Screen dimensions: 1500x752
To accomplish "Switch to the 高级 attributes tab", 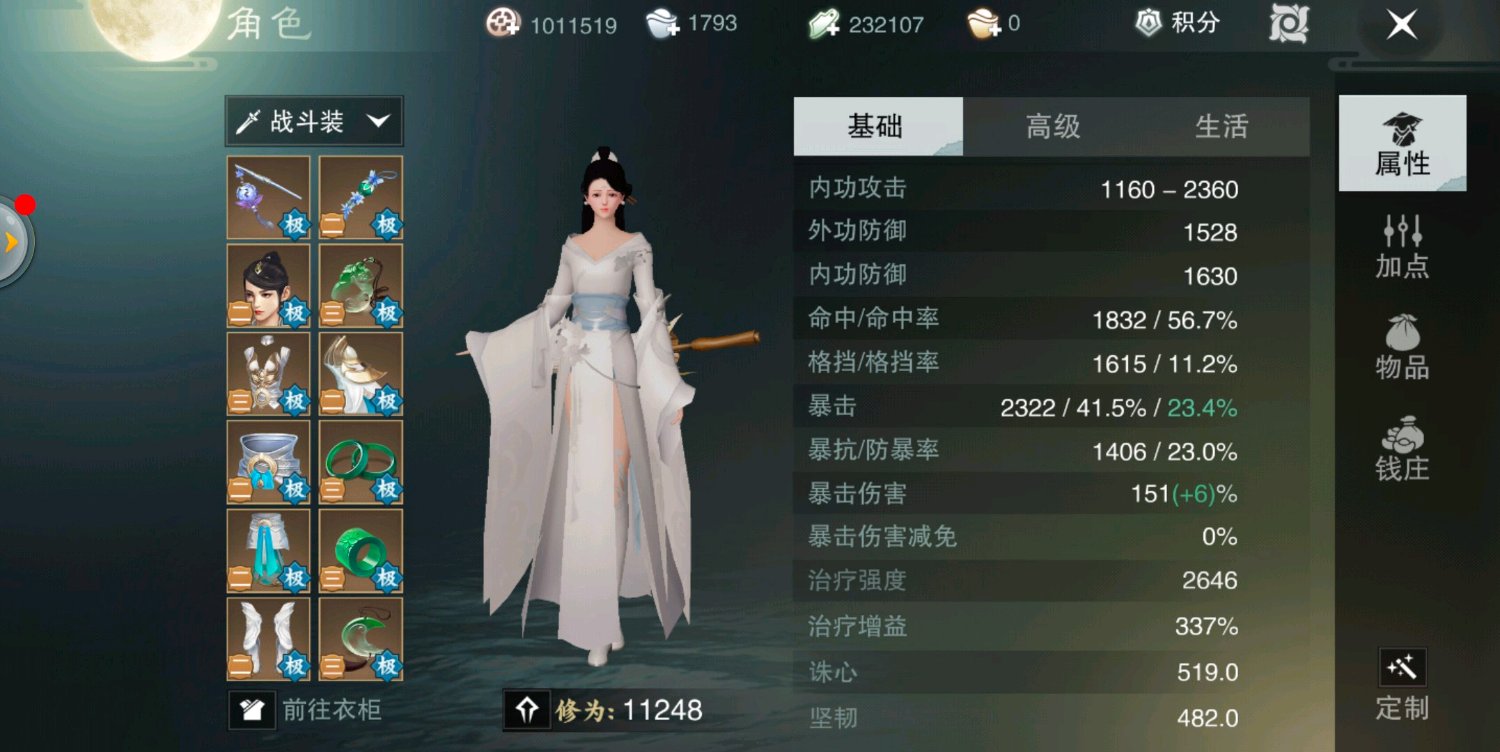I will tap(1053, 126).
